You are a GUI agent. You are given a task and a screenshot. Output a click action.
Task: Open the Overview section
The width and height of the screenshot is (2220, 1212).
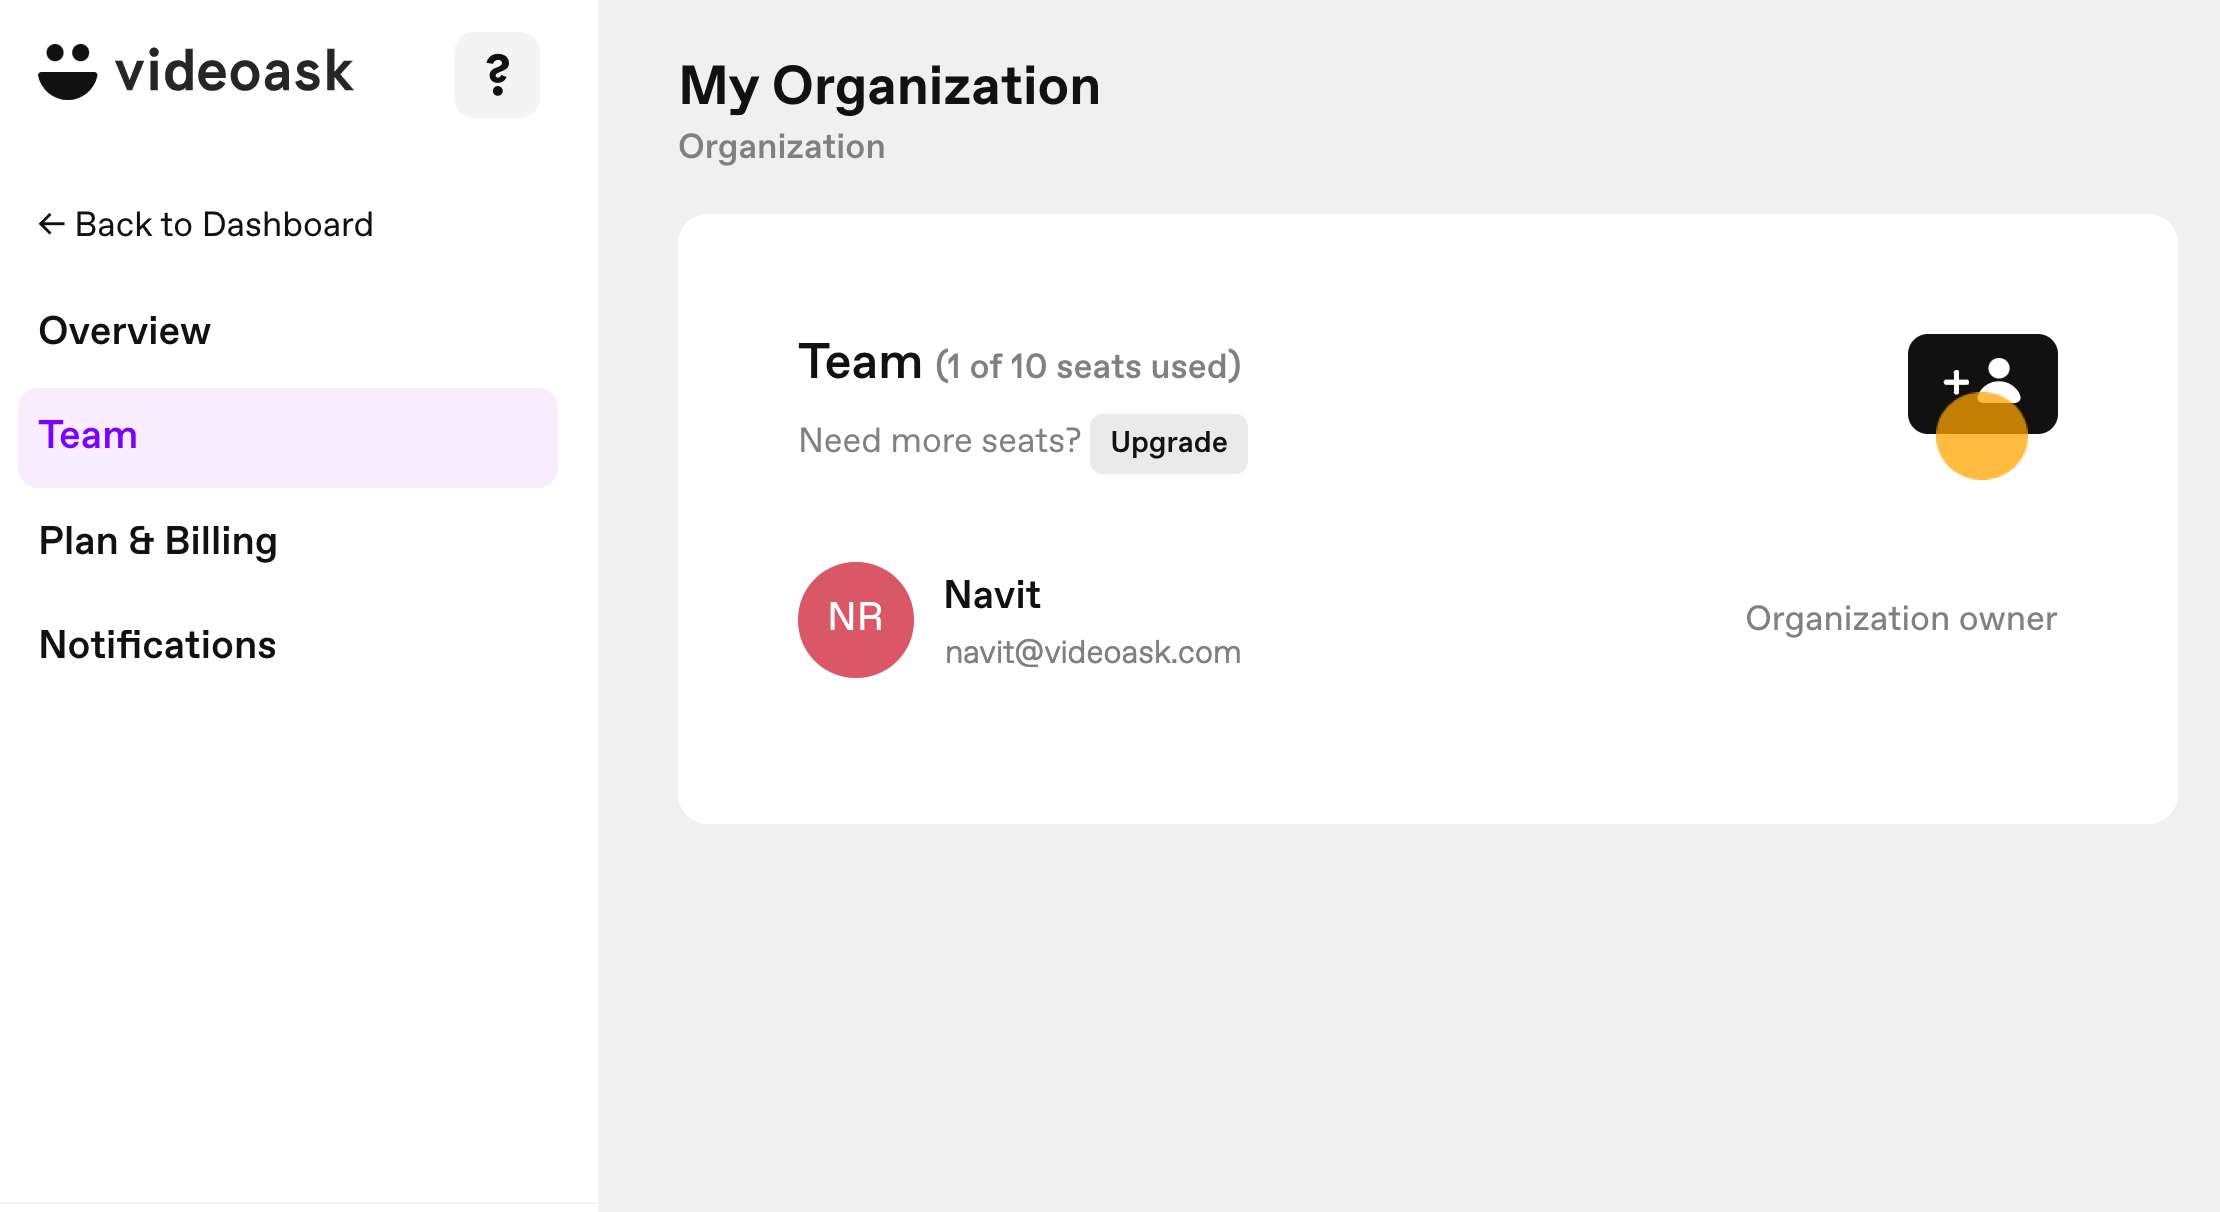point(125,331)
